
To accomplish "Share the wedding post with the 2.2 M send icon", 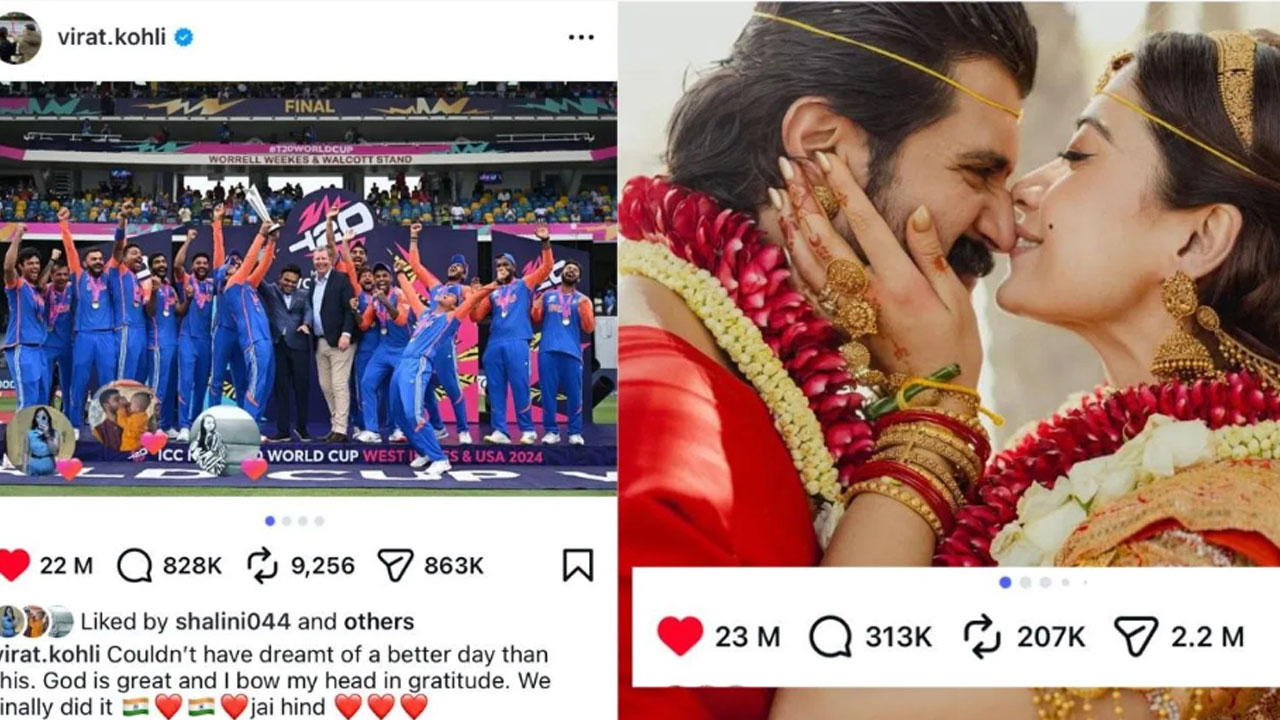I will point(1136,636).
